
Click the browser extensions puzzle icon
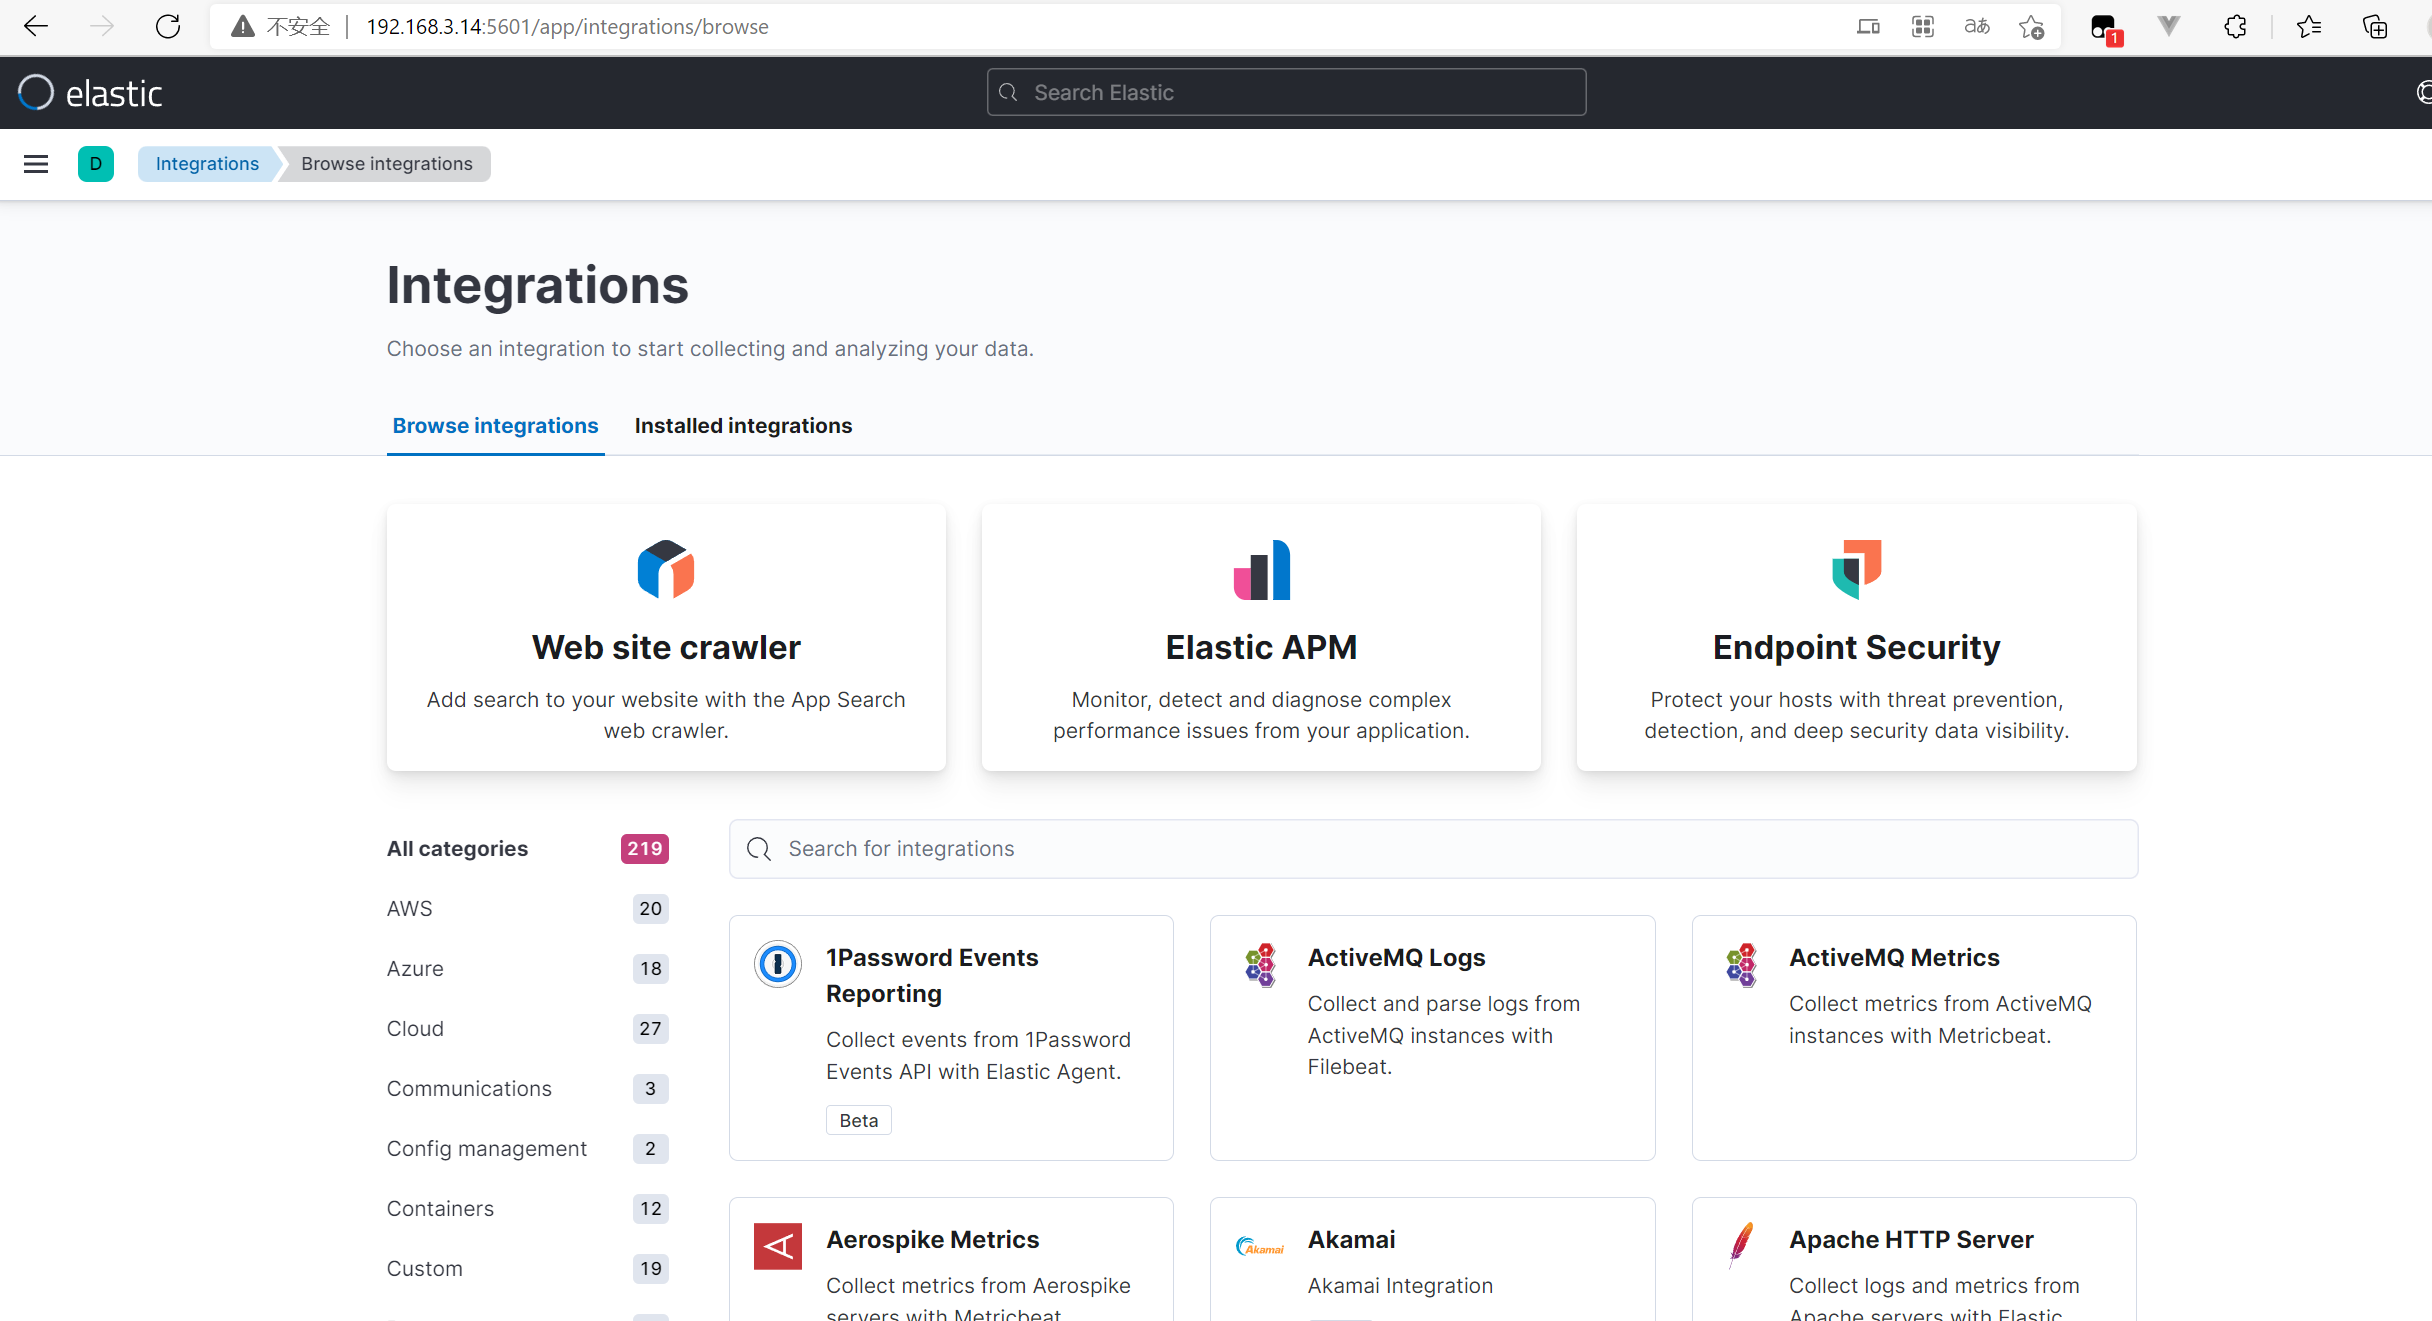(2236, 27)
